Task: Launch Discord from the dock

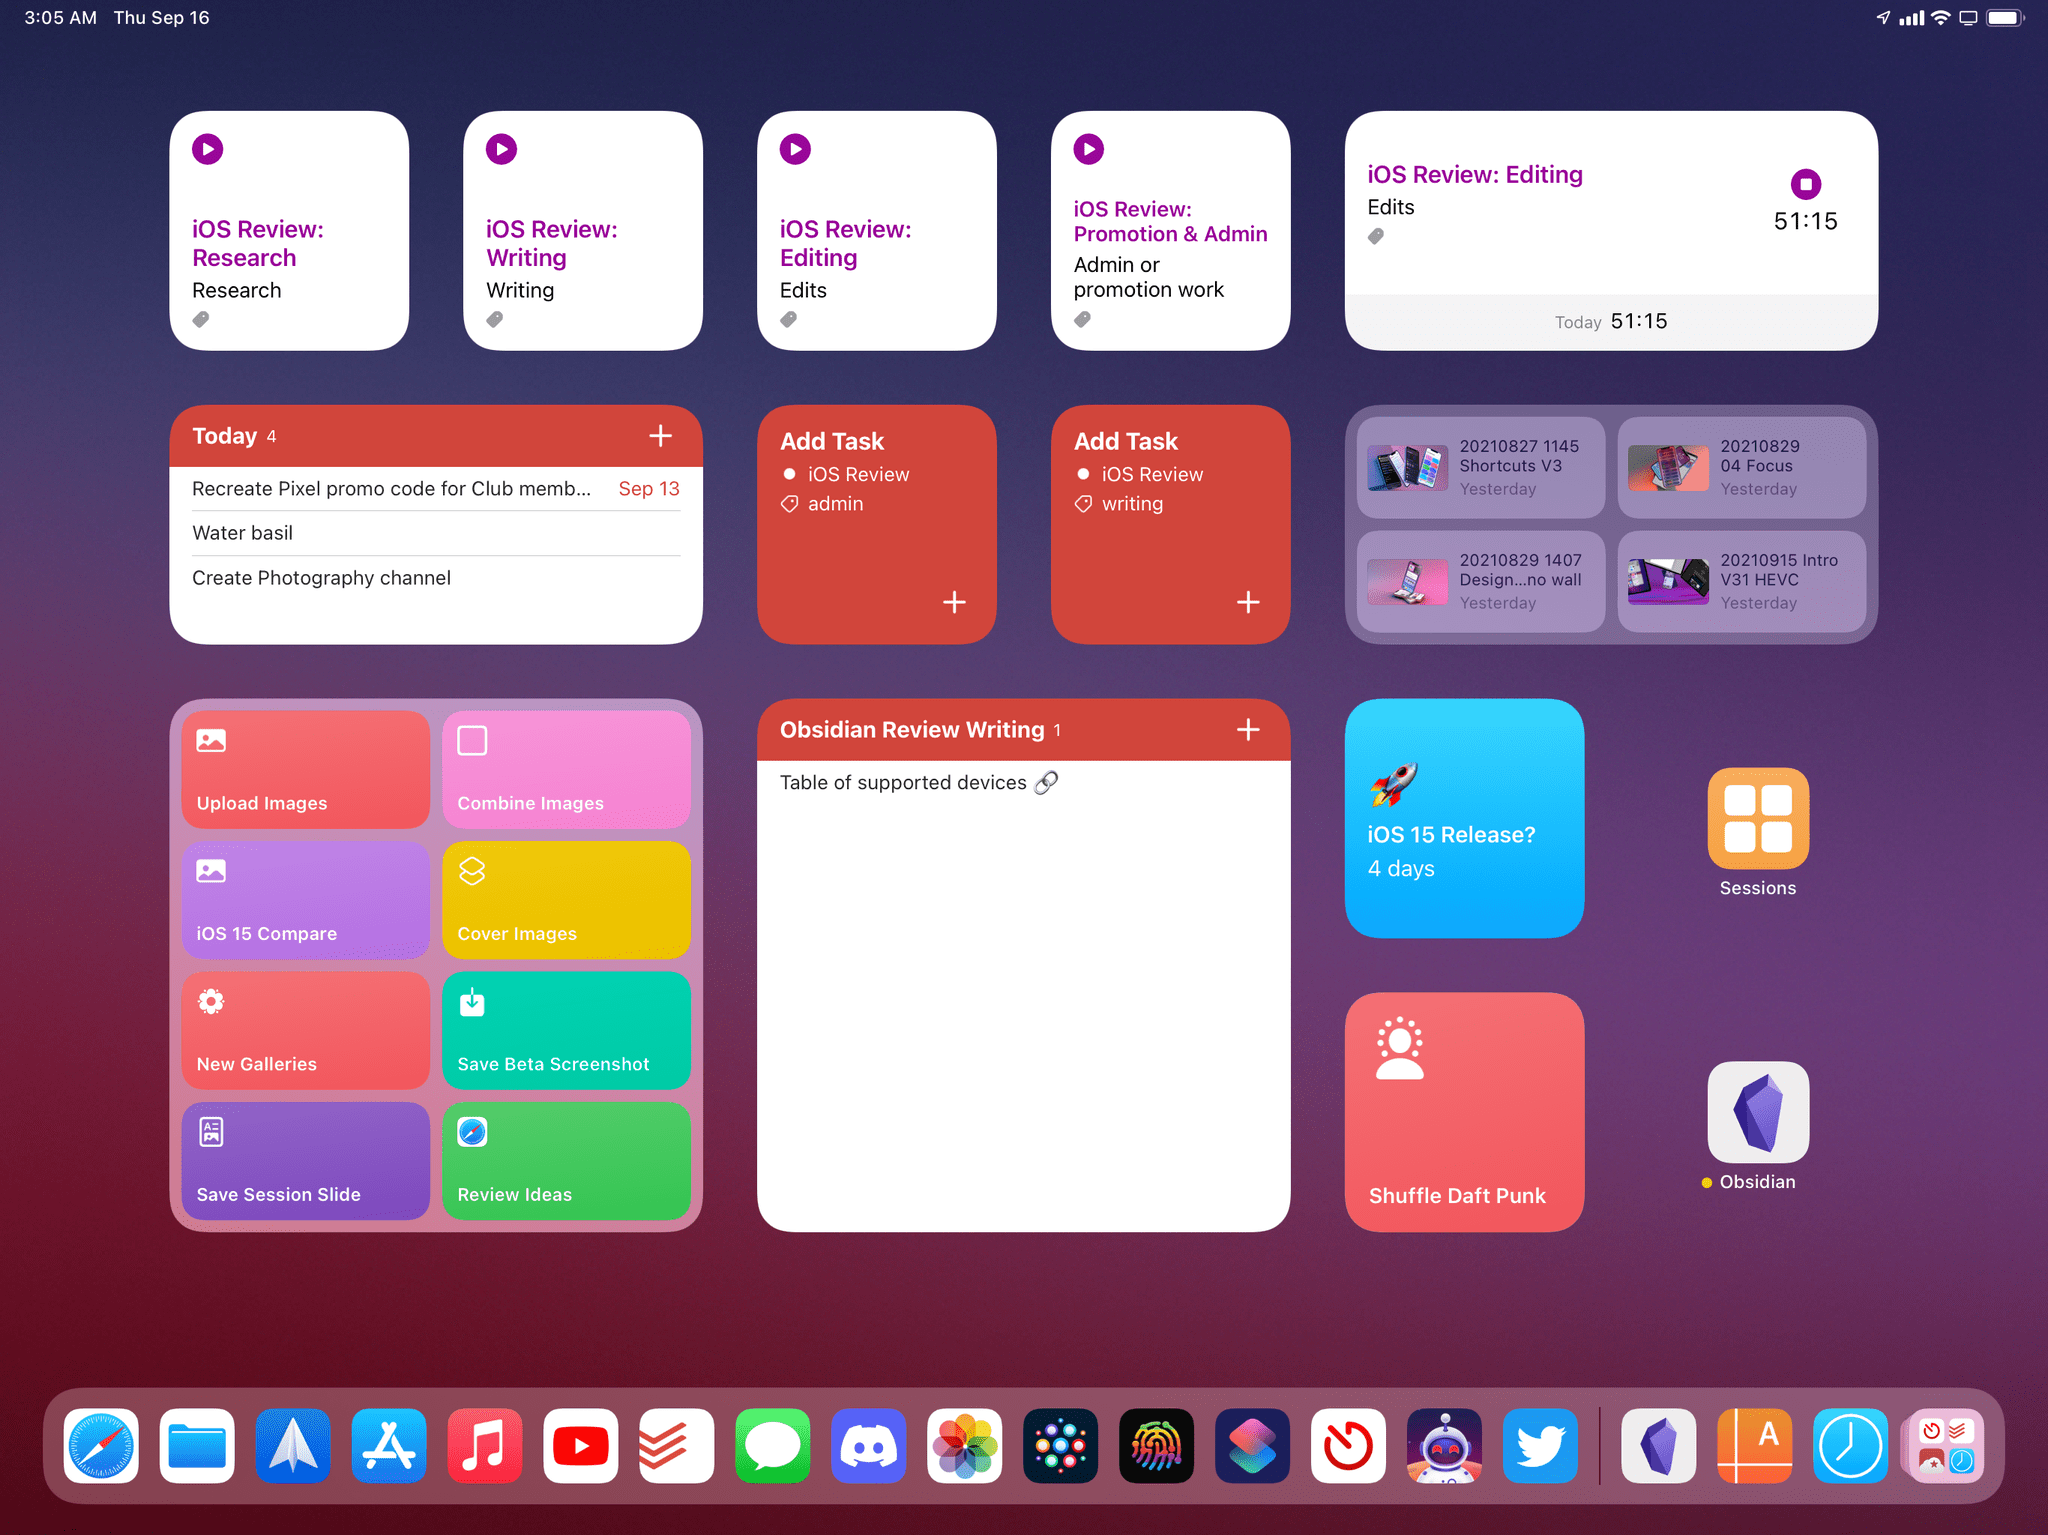Action: [869, 1445]
